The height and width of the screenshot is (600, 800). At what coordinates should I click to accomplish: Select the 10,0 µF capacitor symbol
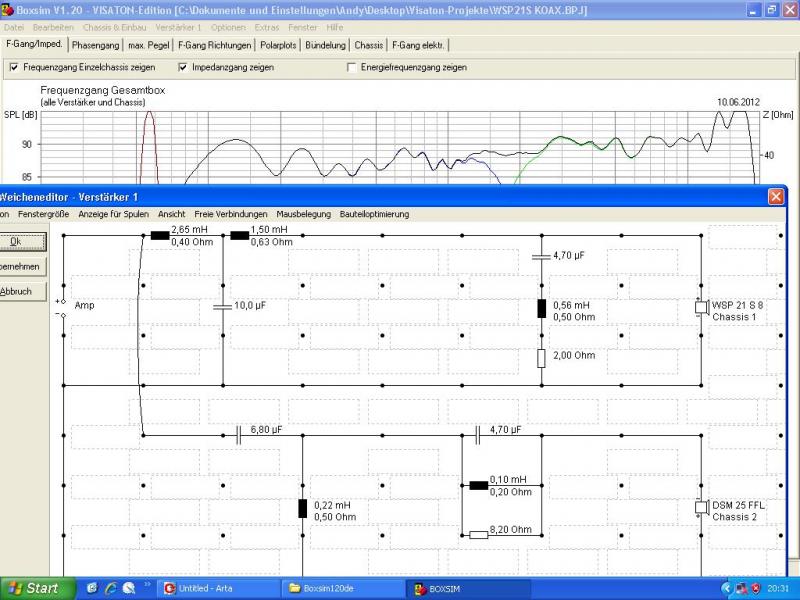223,306
